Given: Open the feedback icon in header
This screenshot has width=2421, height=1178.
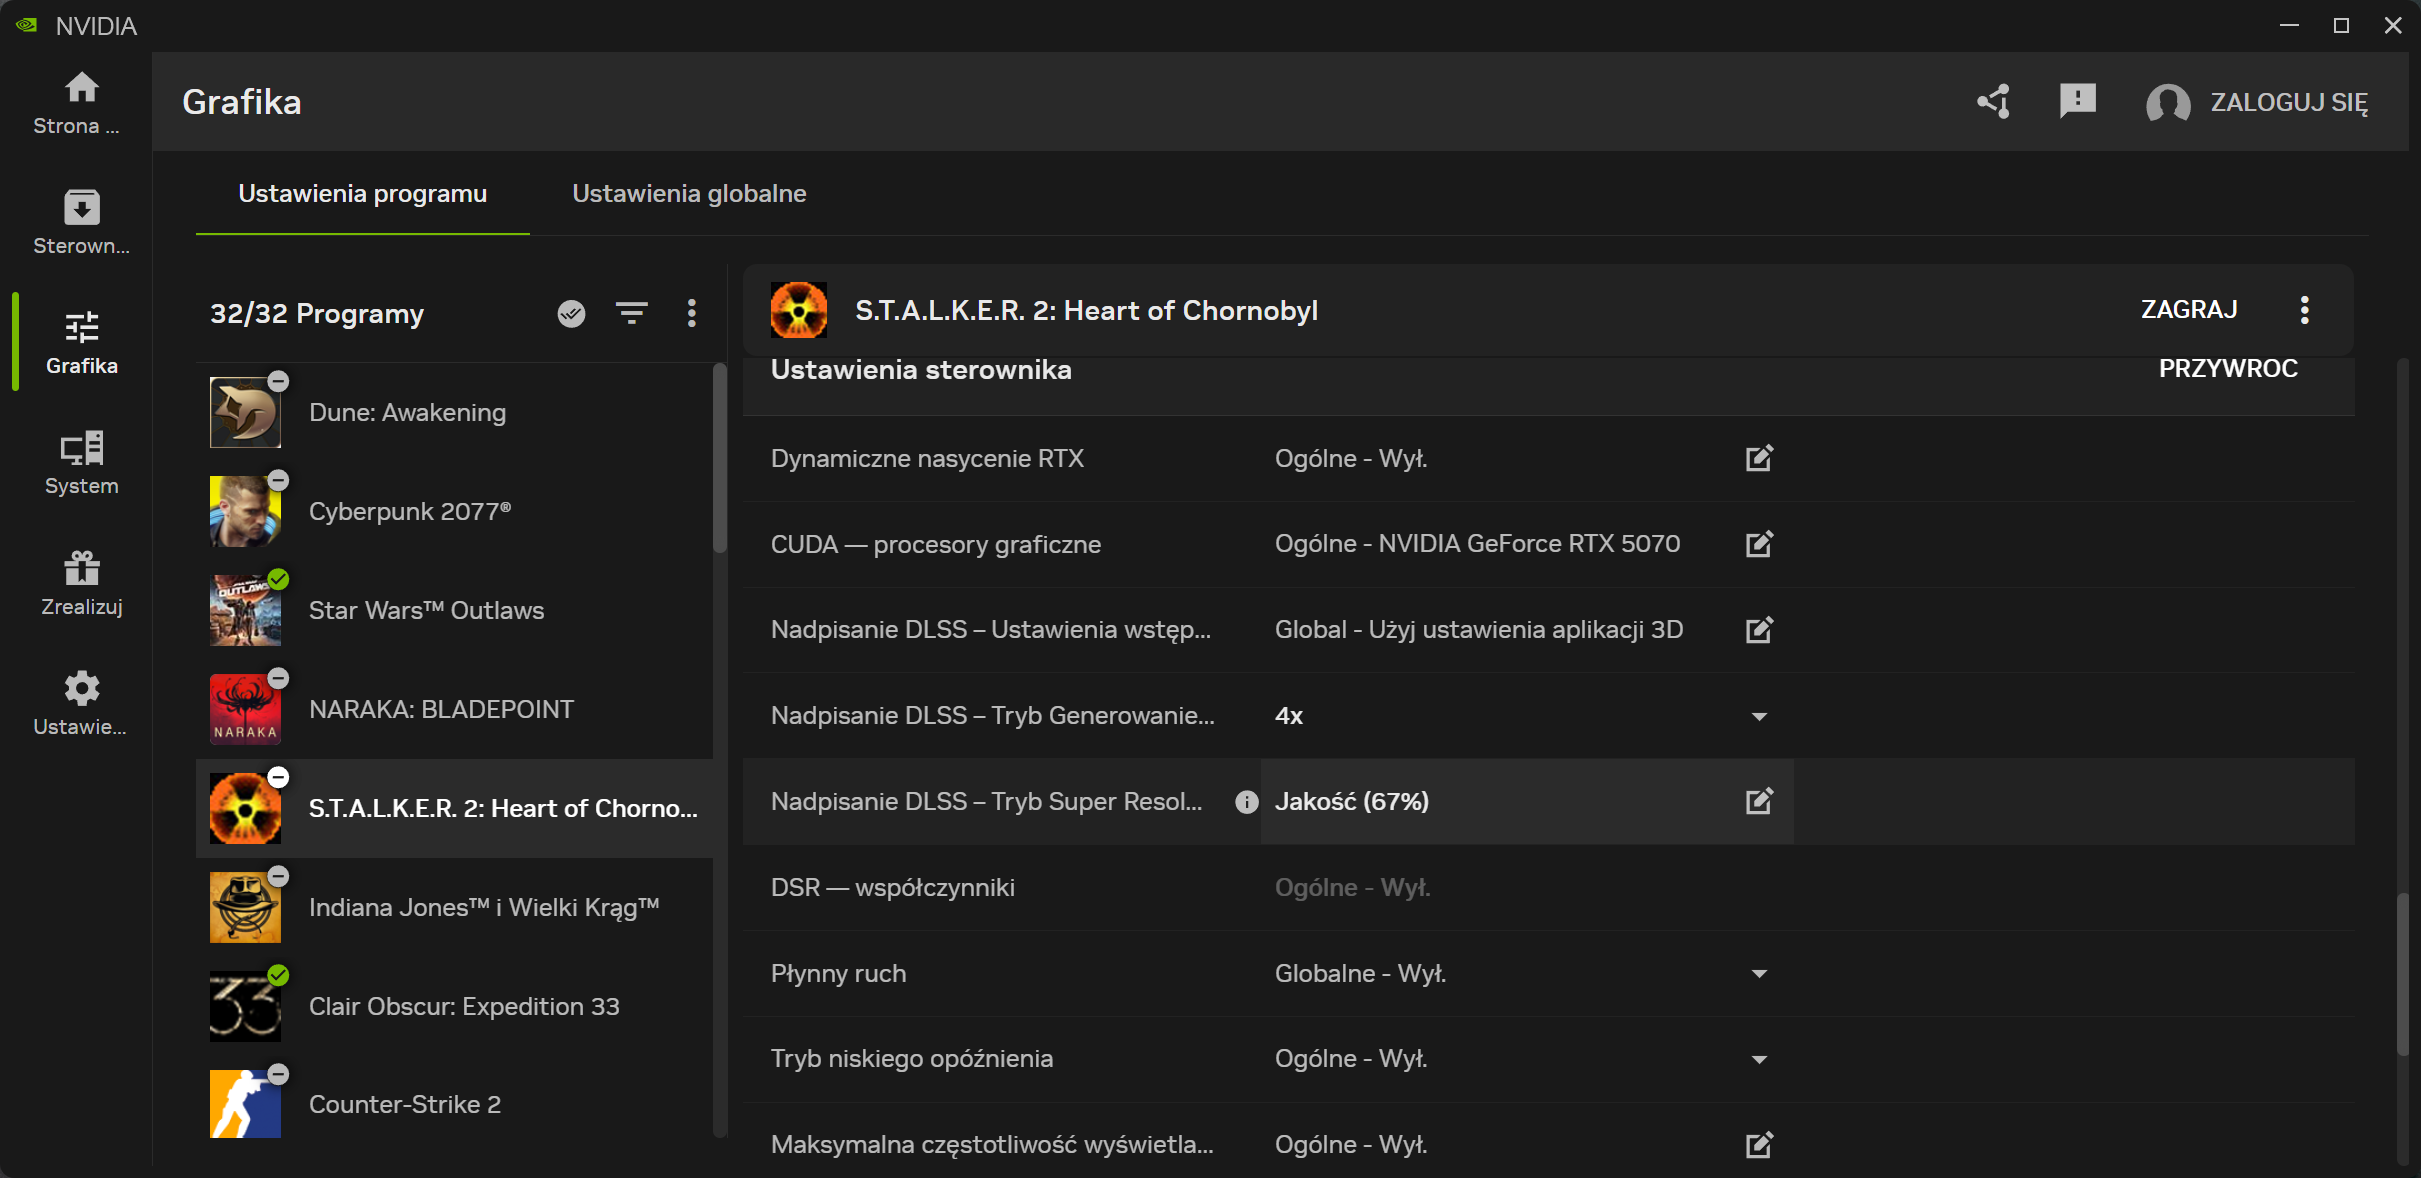Looking at the screenshot, I should coord(2077,101).
